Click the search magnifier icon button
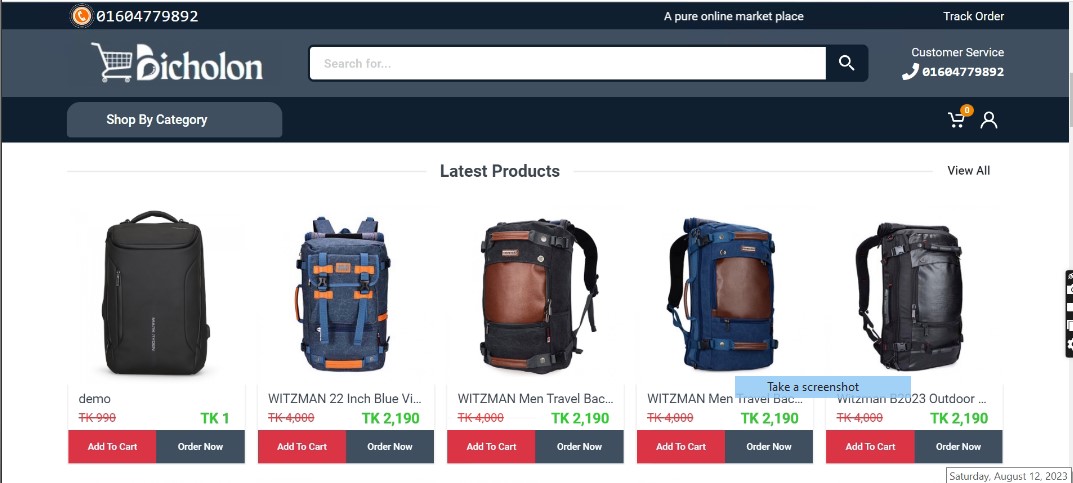This screenshot has width=1073, height=483. click(x=846, y=64)
